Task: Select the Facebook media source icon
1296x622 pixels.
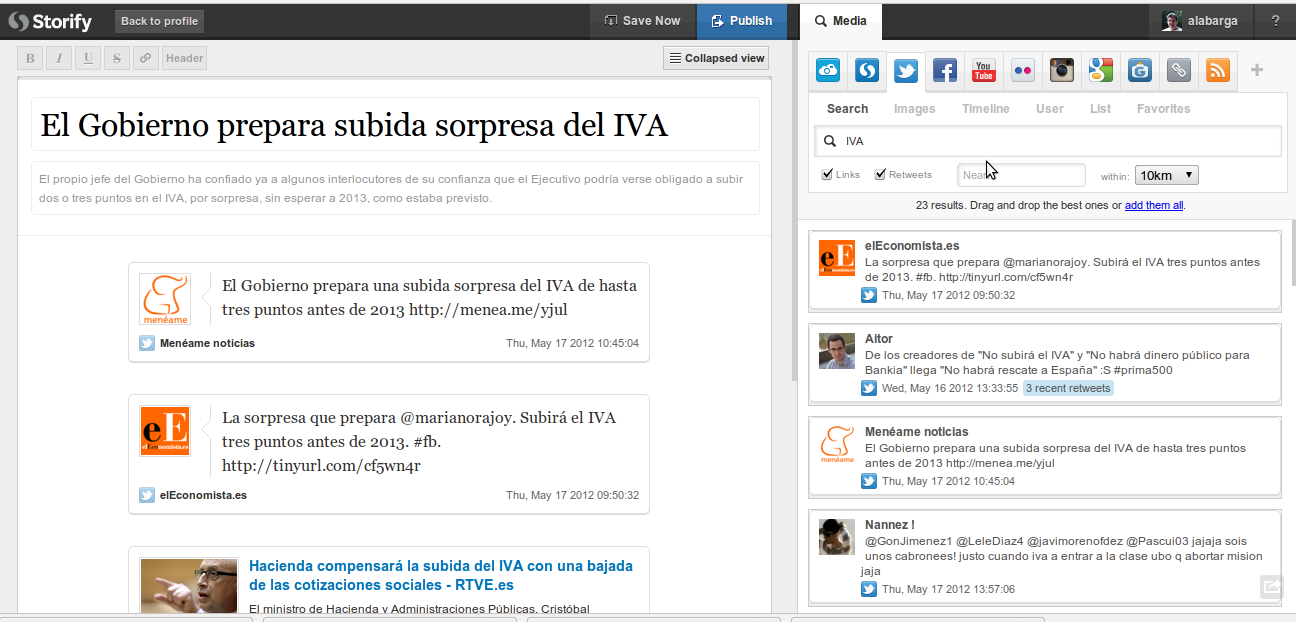Action: pyautogui.click(x=945, y=71)
